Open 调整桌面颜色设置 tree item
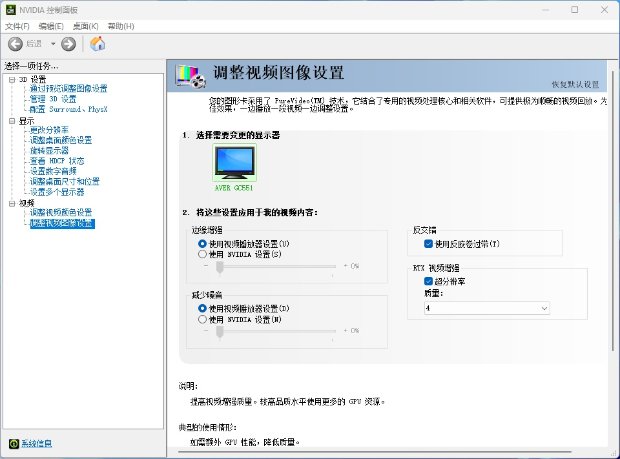Screen dimensions: 620x459 tap(61, 140)
